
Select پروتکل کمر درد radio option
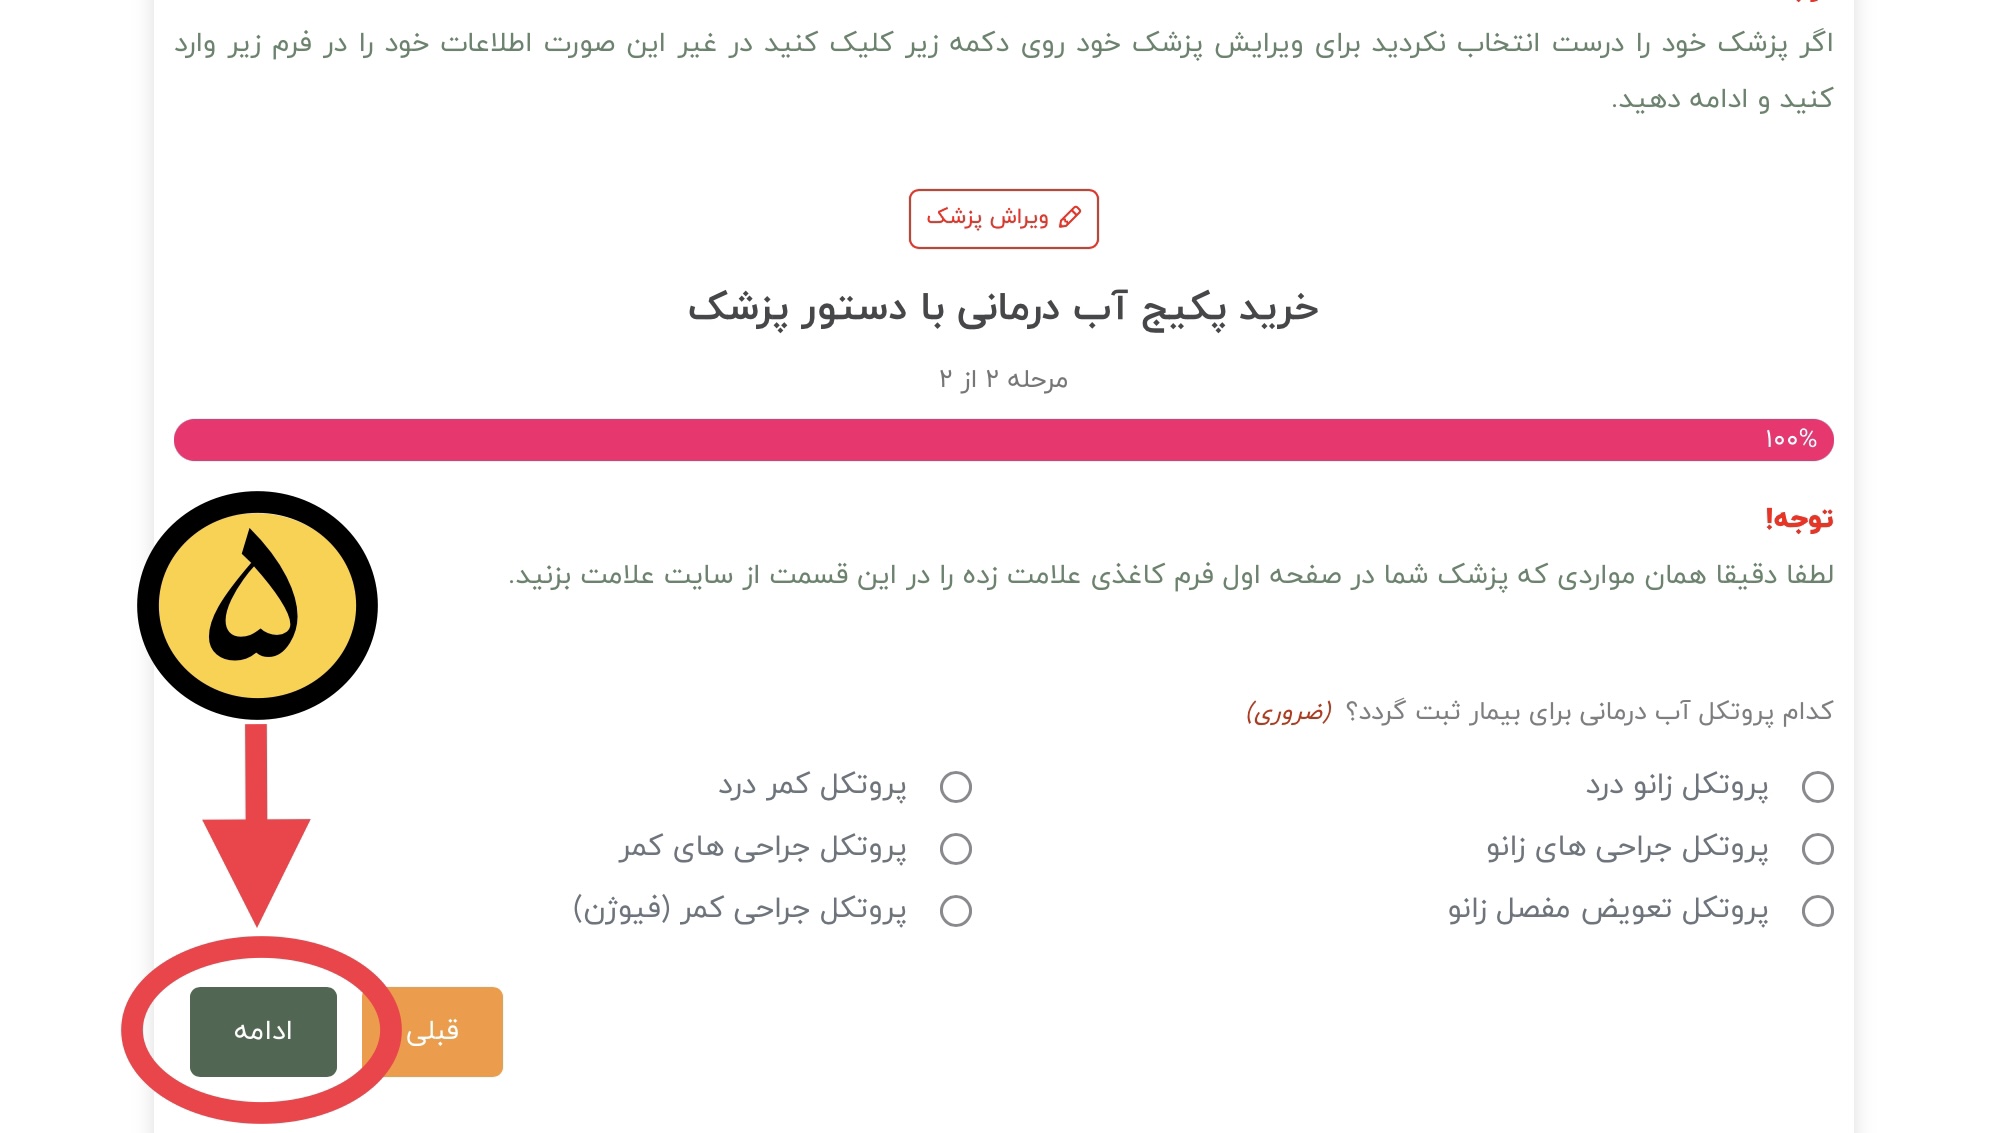[956, 787]
